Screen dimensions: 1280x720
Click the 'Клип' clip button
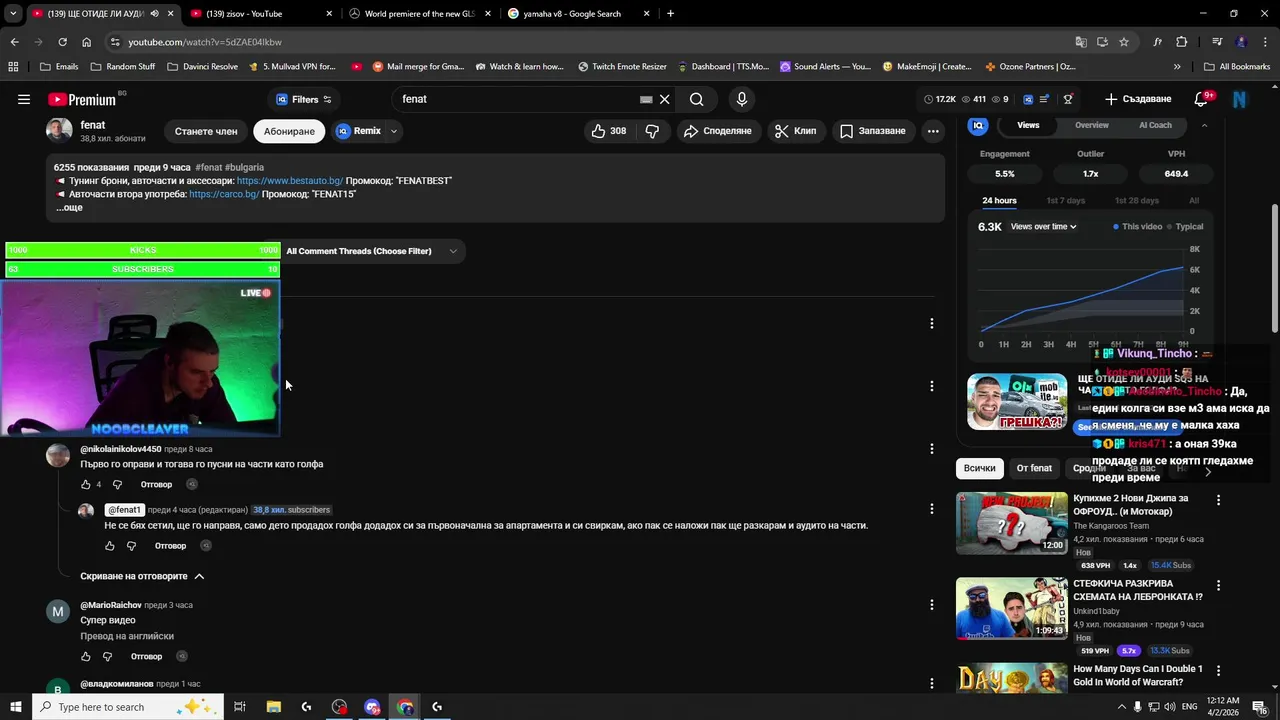coord(795,131)
